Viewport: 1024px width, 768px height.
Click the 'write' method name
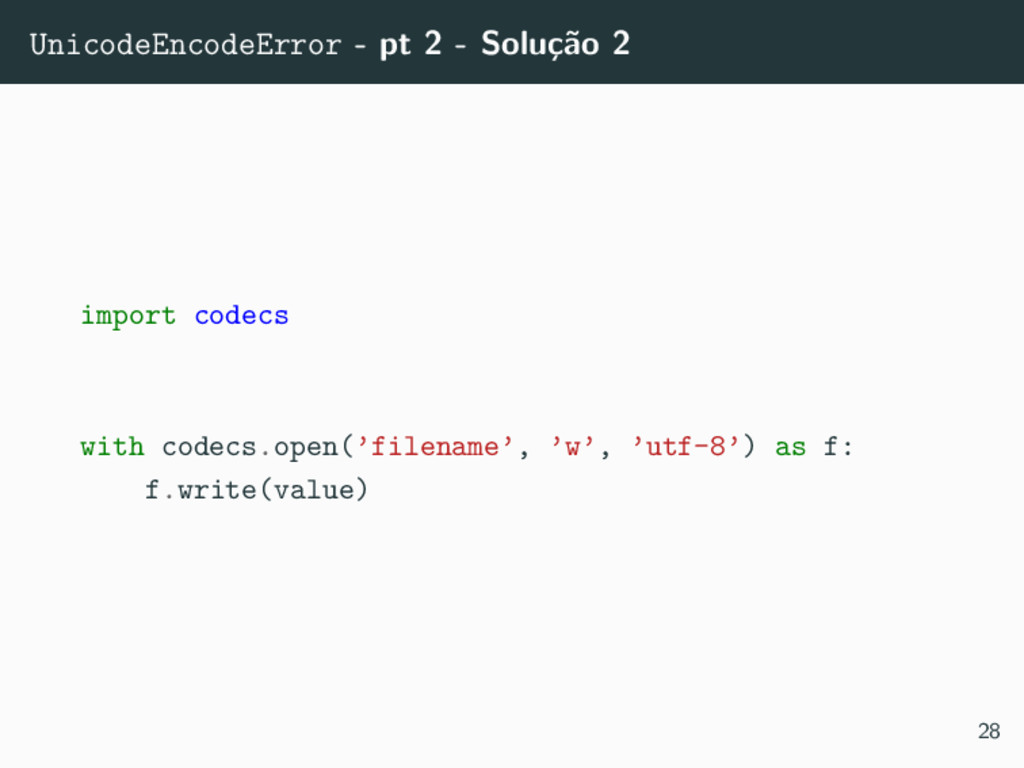(x=217, y=490)
